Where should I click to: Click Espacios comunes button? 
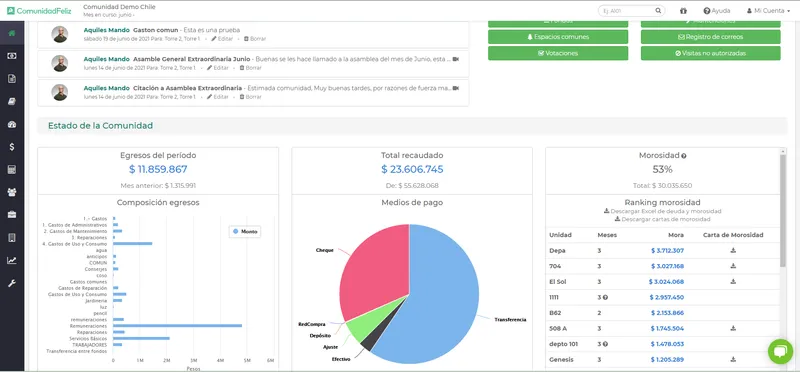558,37
